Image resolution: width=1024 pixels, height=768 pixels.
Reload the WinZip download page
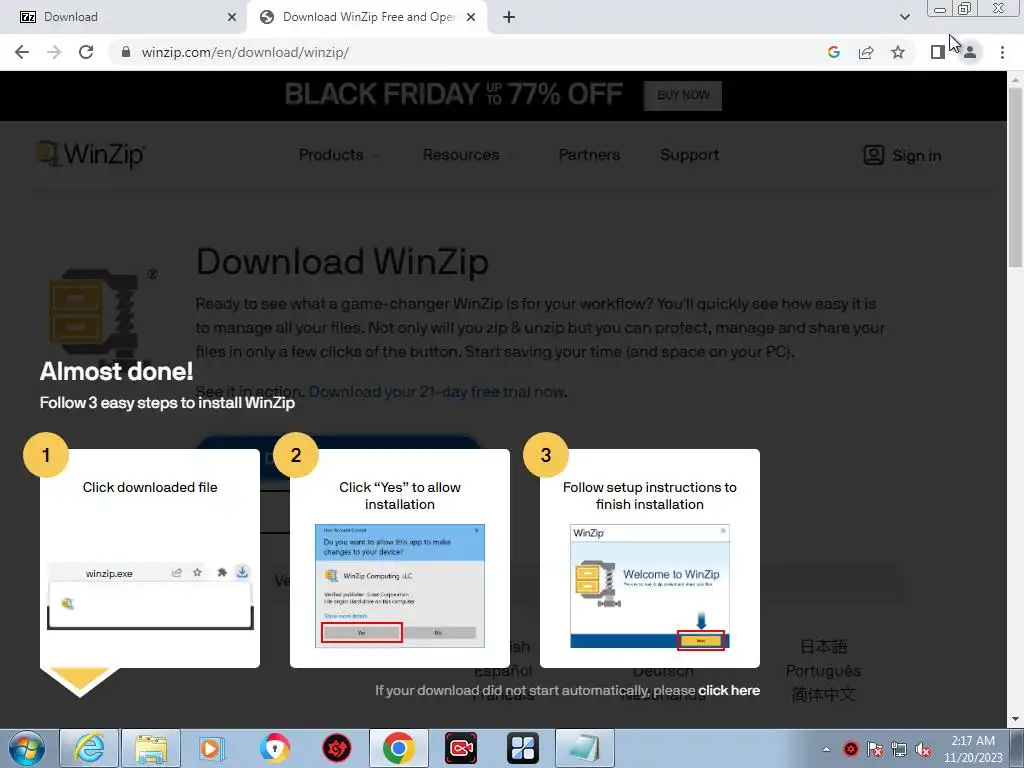86,52
